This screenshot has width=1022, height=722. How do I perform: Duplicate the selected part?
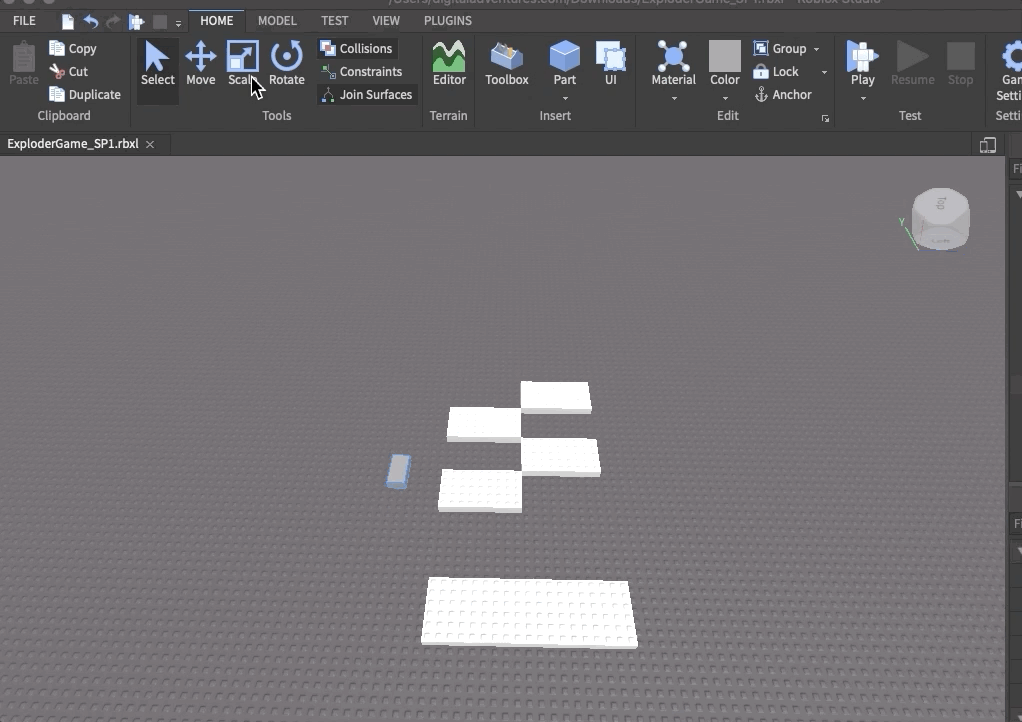pos(85,94)
